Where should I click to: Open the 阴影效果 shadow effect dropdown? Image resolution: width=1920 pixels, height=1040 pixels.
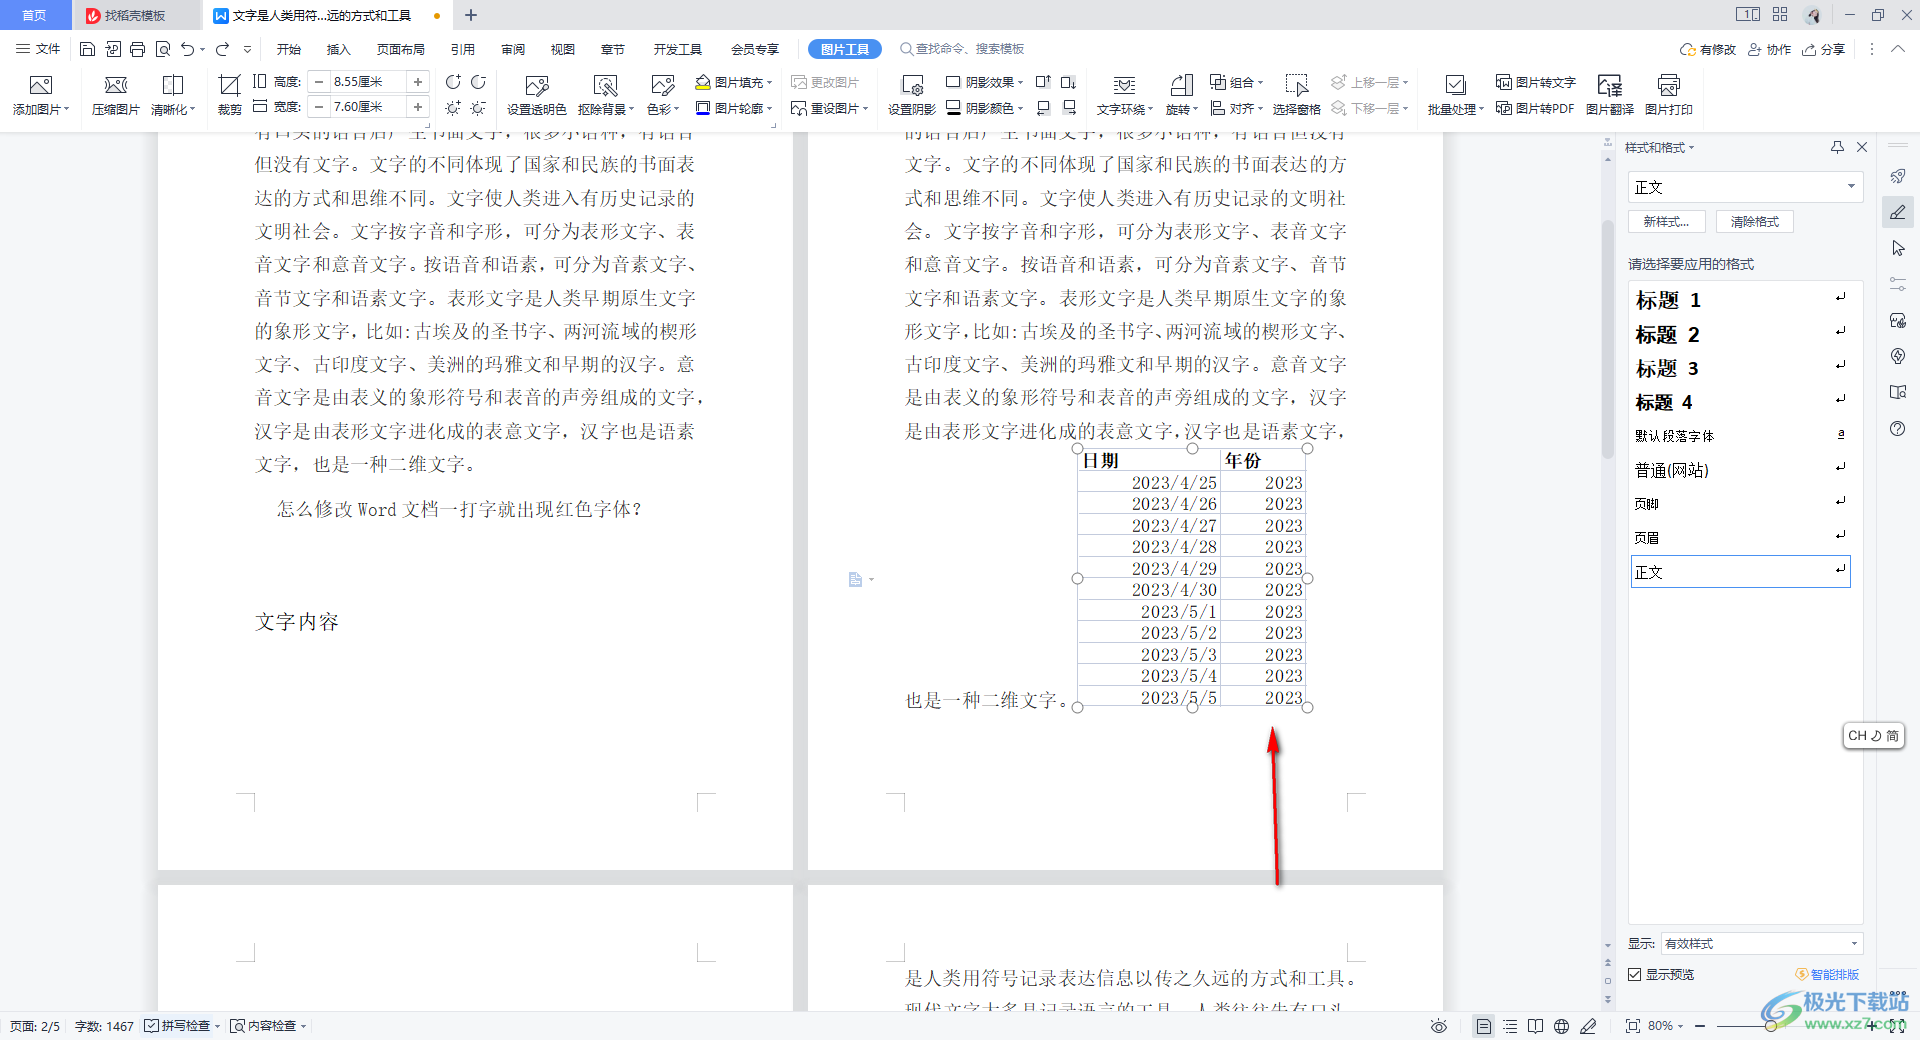pyautogui.click(x=984, y=82)
